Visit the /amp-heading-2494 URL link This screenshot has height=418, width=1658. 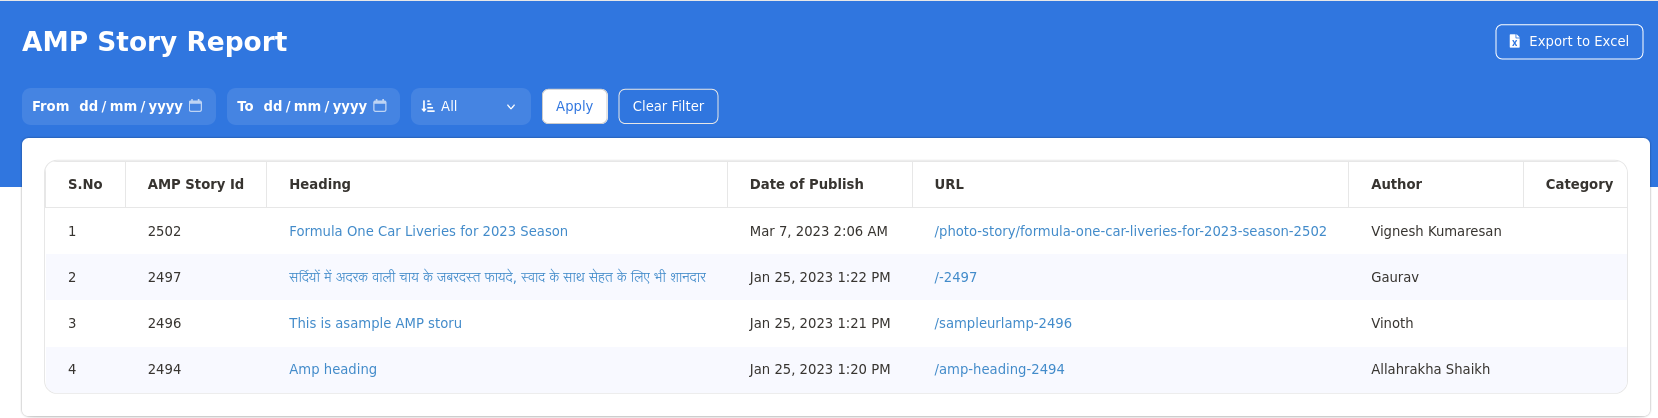999,369
